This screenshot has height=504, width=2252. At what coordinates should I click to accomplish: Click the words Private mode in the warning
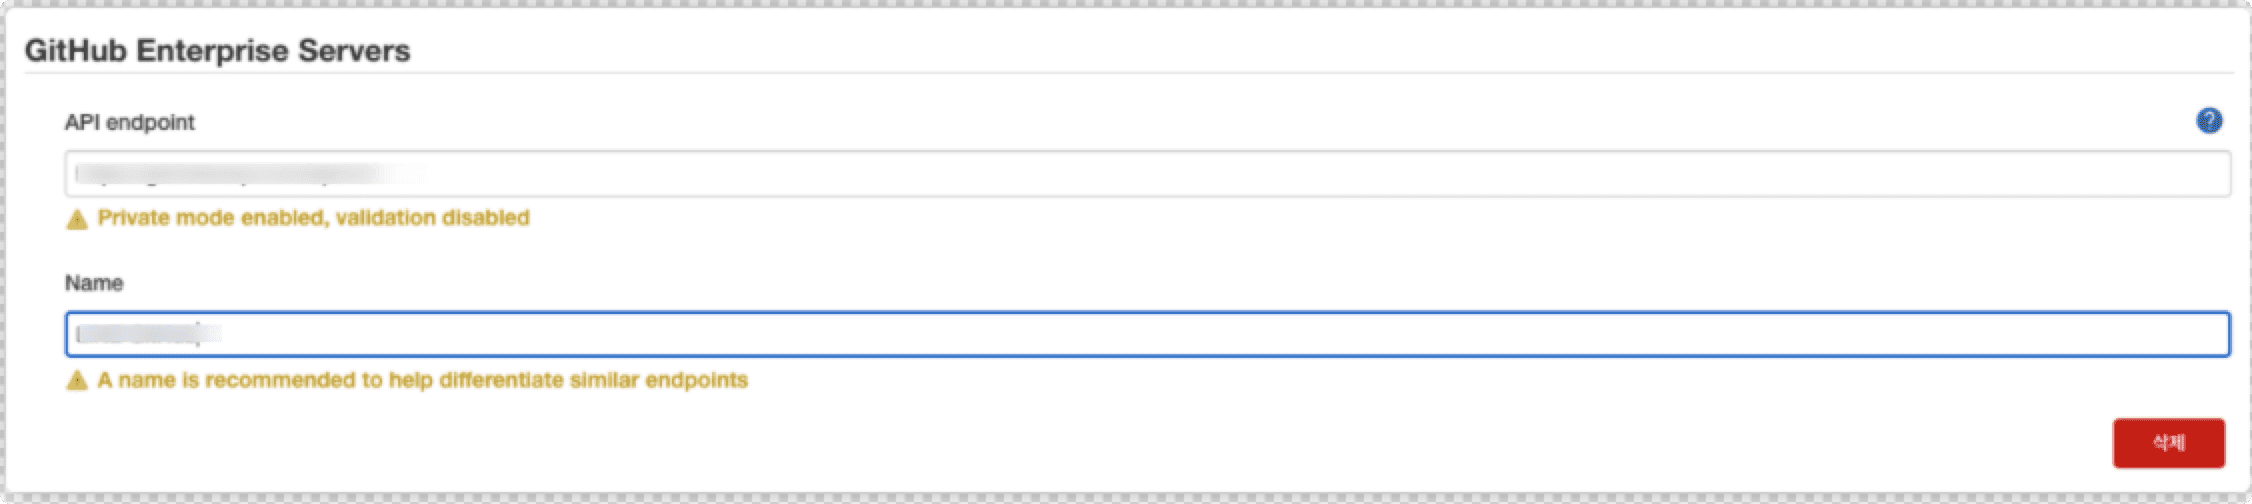click(x=165, y=218)
